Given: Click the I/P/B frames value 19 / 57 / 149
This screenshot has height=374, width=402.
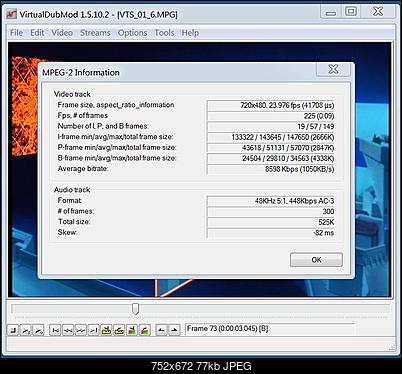Looking at the screenshot, I should click(271, 127).
